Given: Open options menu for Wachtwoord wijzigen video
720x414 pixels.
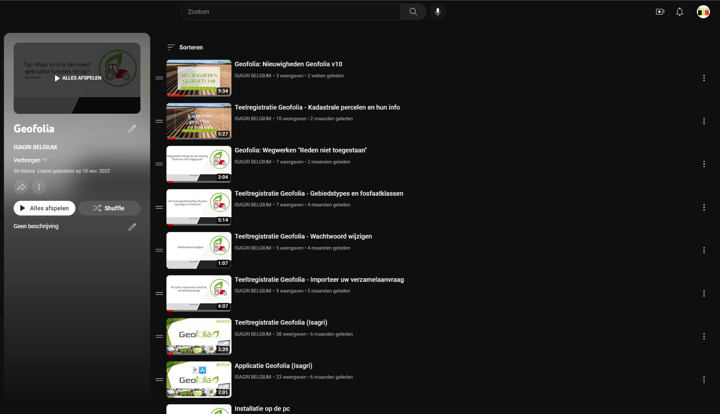Looking at the screenshot, I should [x=703, y=251].
